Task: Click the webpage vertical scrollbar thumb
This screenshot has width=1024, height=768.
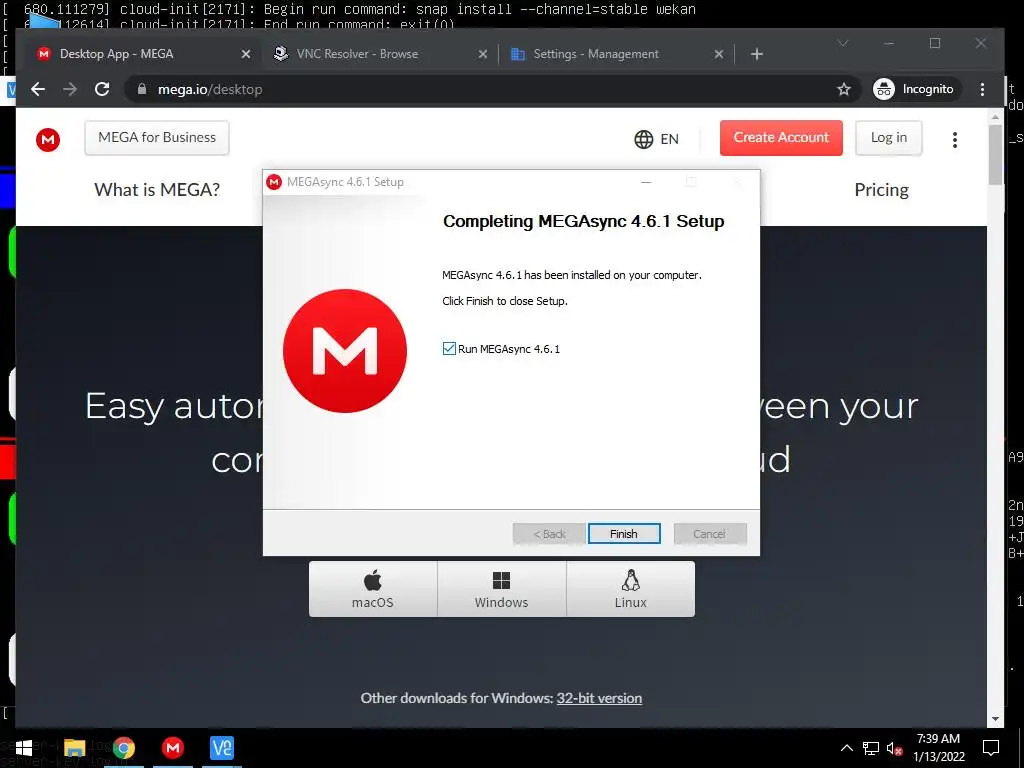Action: pyautogui.click(x=995, y=154)
